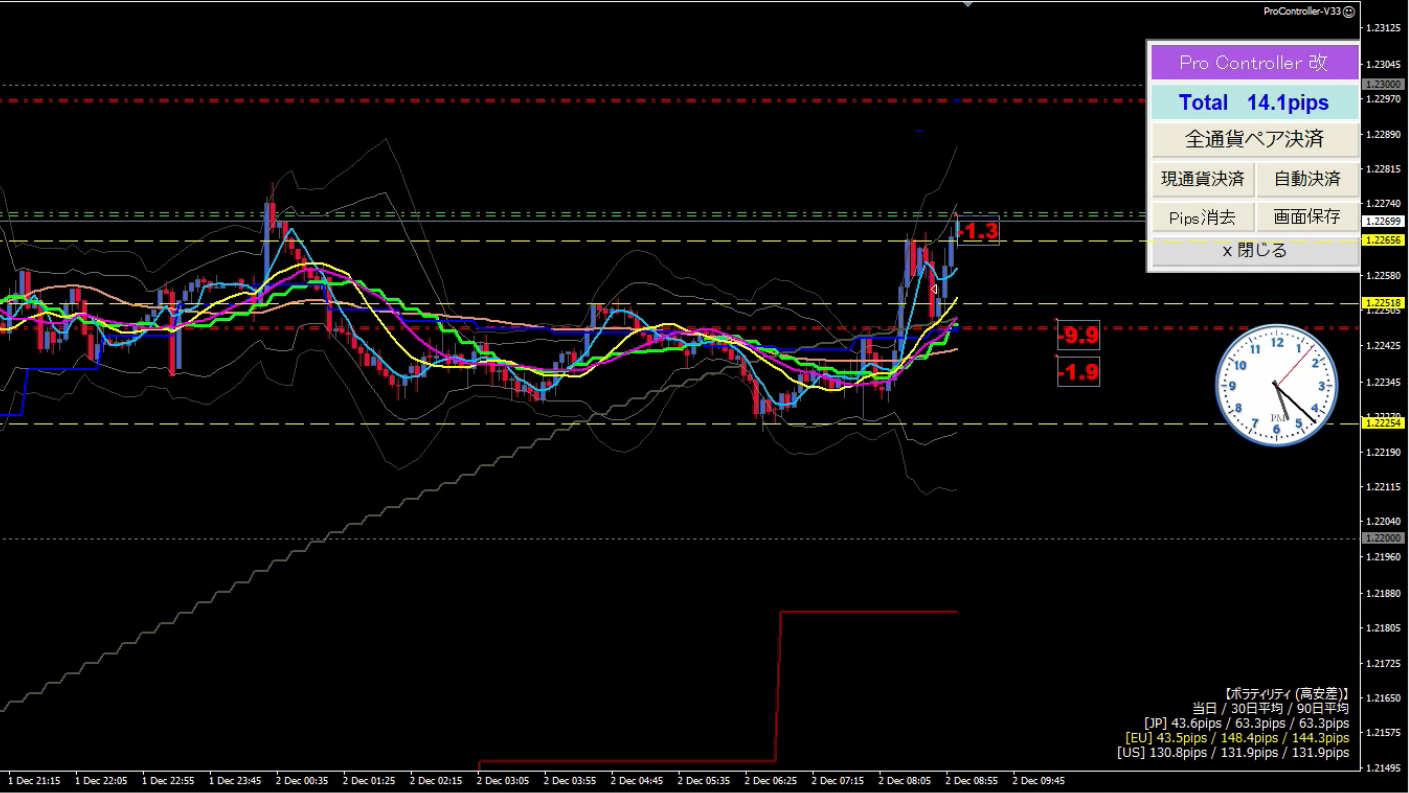Click the small white arrow marker on candles
The width and height of the screenshot is (1409, 793).
coord(934,290)
